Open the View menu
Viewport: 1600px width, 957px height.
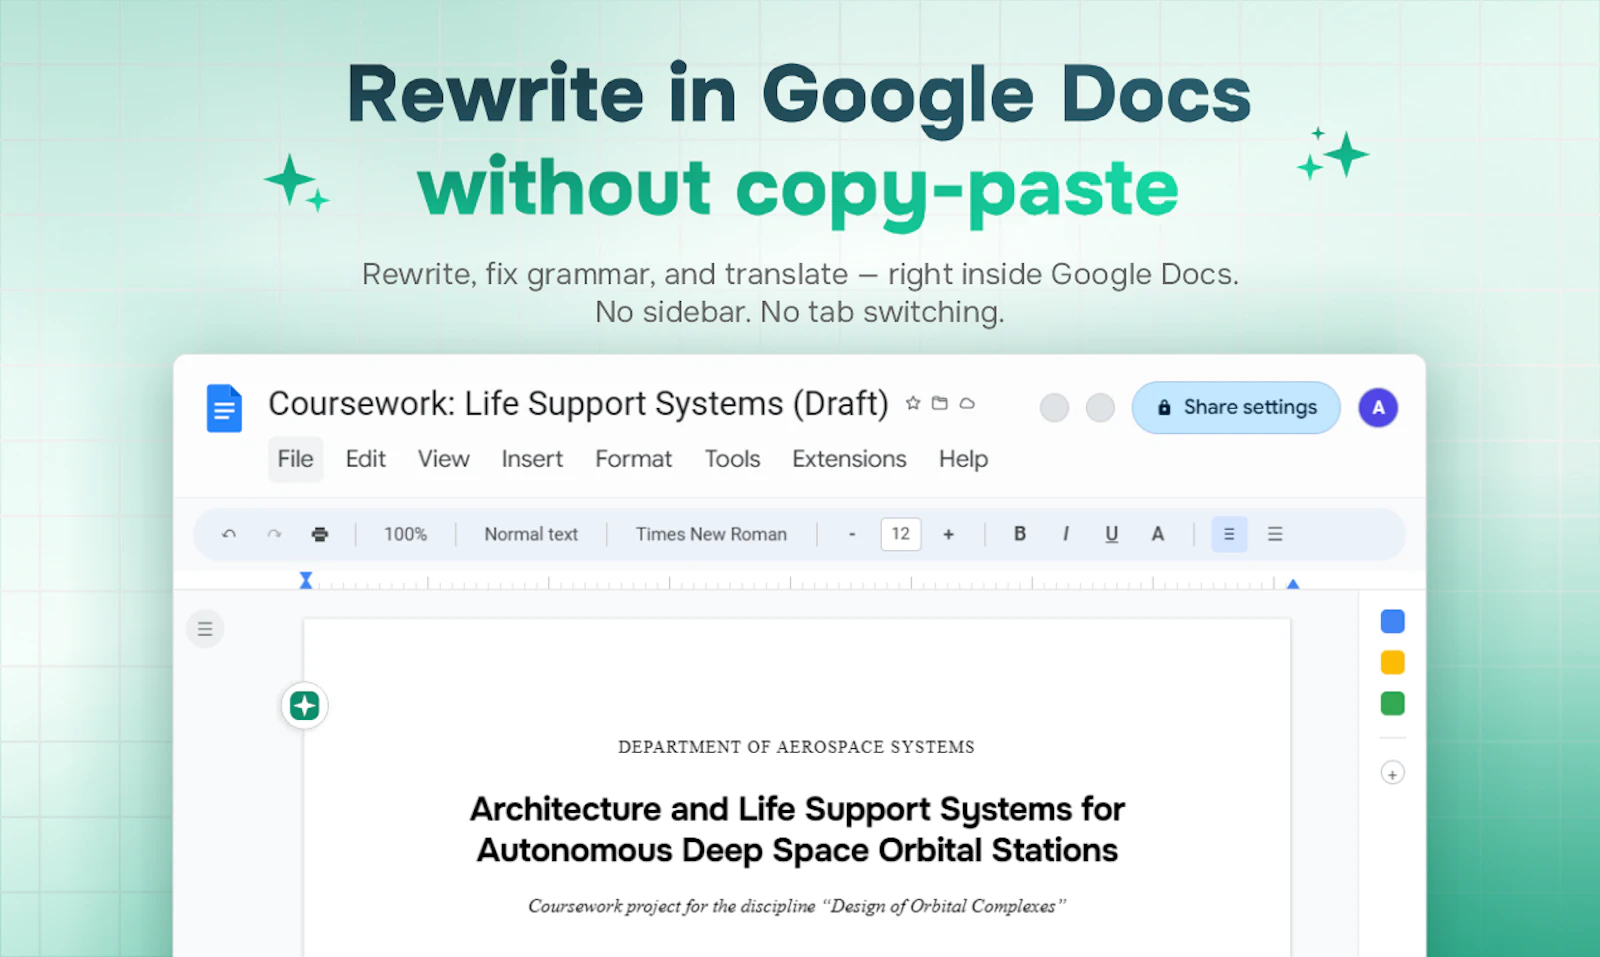point(443,459)
